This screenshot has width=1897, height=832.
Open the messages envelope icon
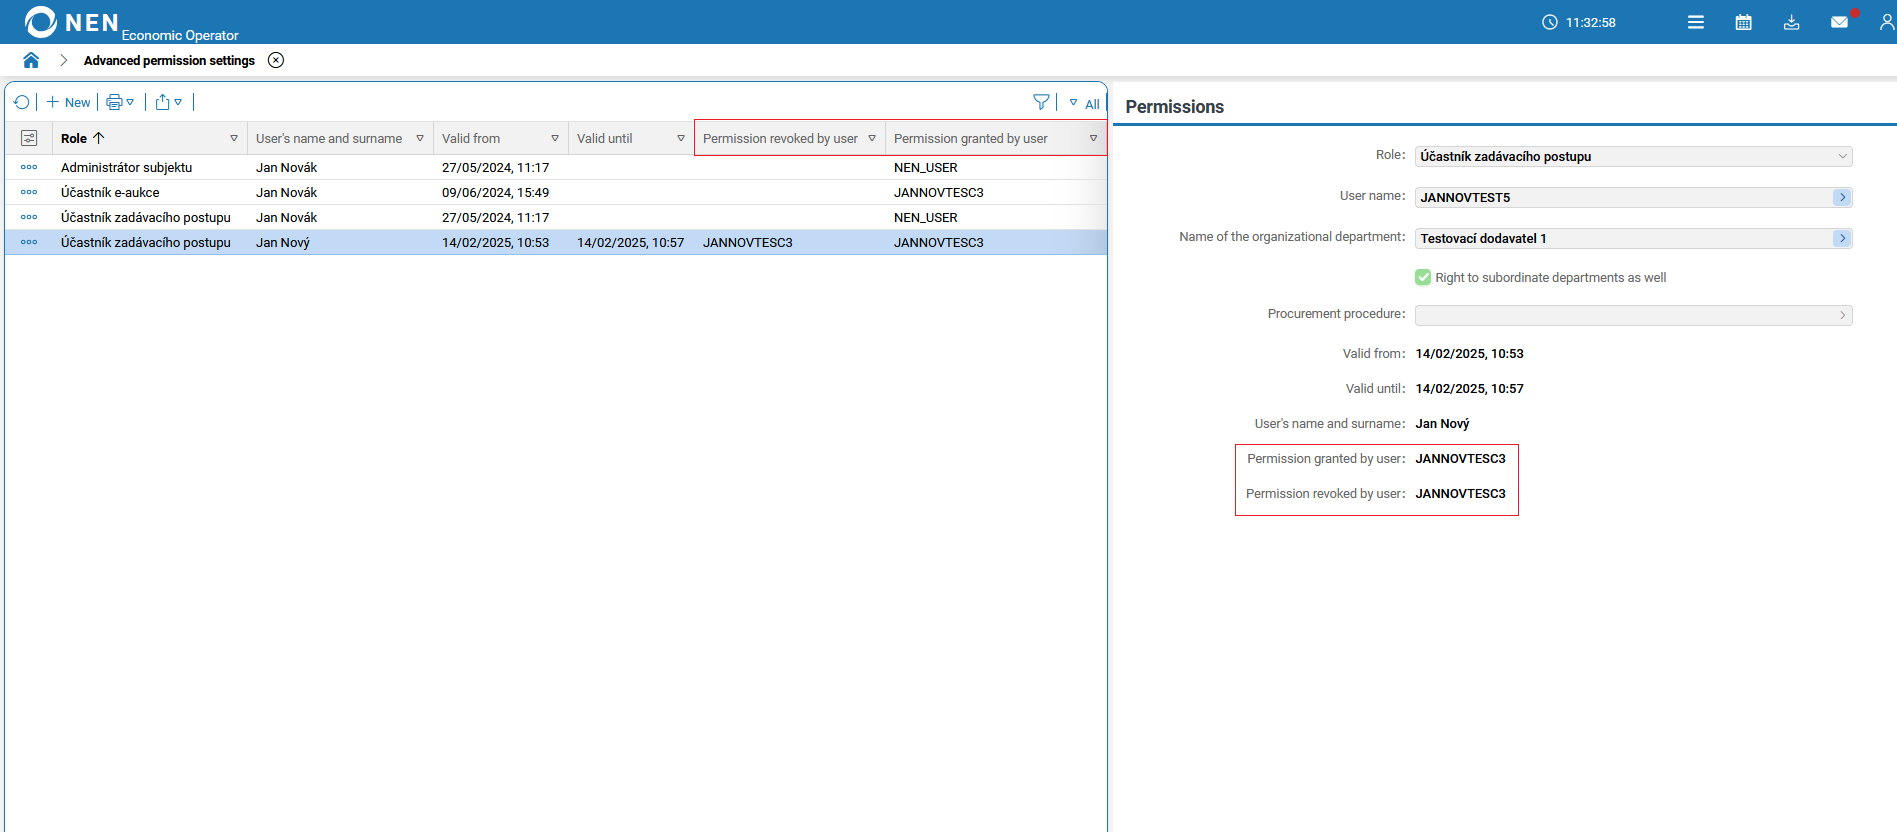point(1839,22)
